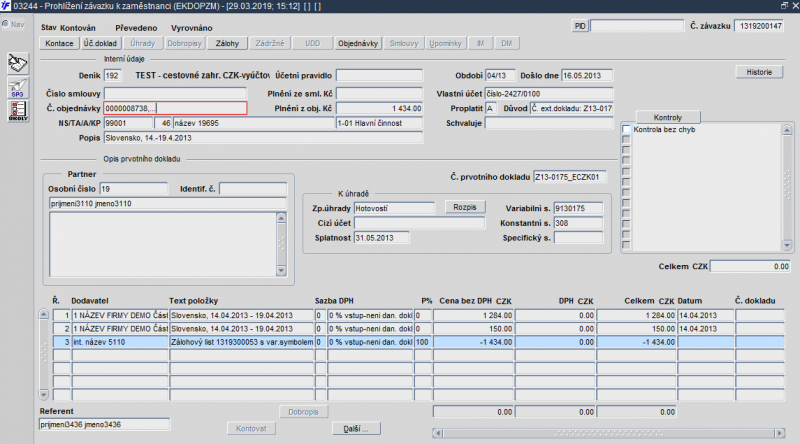Image resolution: width=800 pixels, height=444 pixels.
Task: Toggle the third checkbox in Kontroly list
Action: tap(627, 152)
